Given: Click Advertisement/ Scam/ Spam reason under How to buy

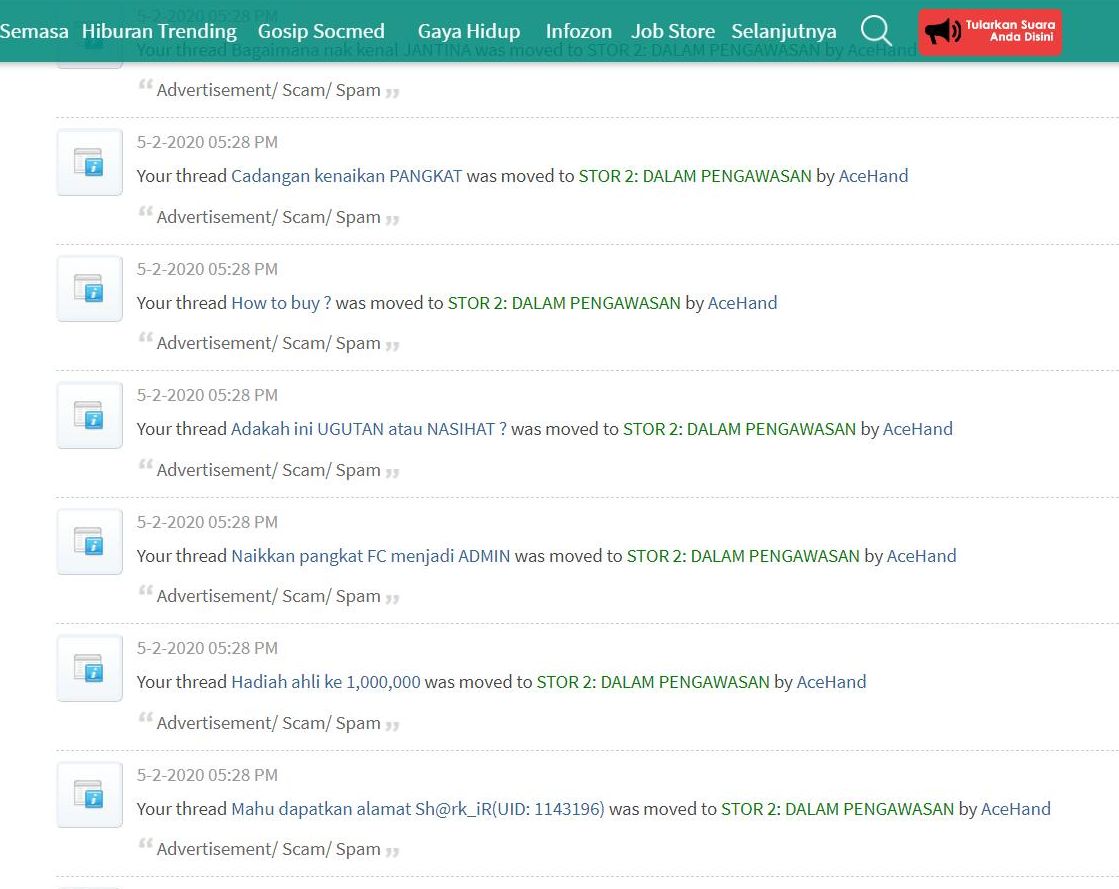Looking at the screenshot, I should pyautogui.click(x=268, y=343).
